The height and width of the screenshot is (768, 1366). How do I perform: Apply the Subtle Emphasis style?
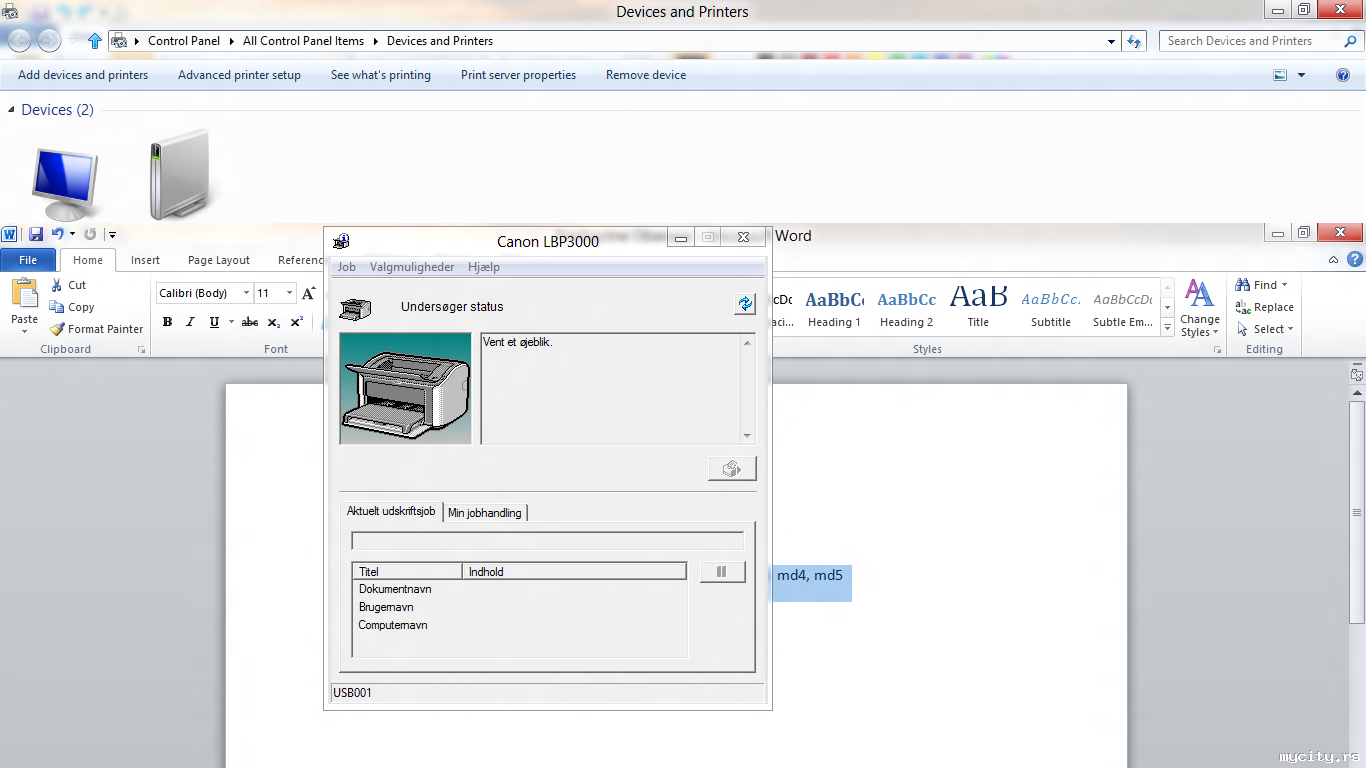pyautogui.click(x=1122, y=308)
